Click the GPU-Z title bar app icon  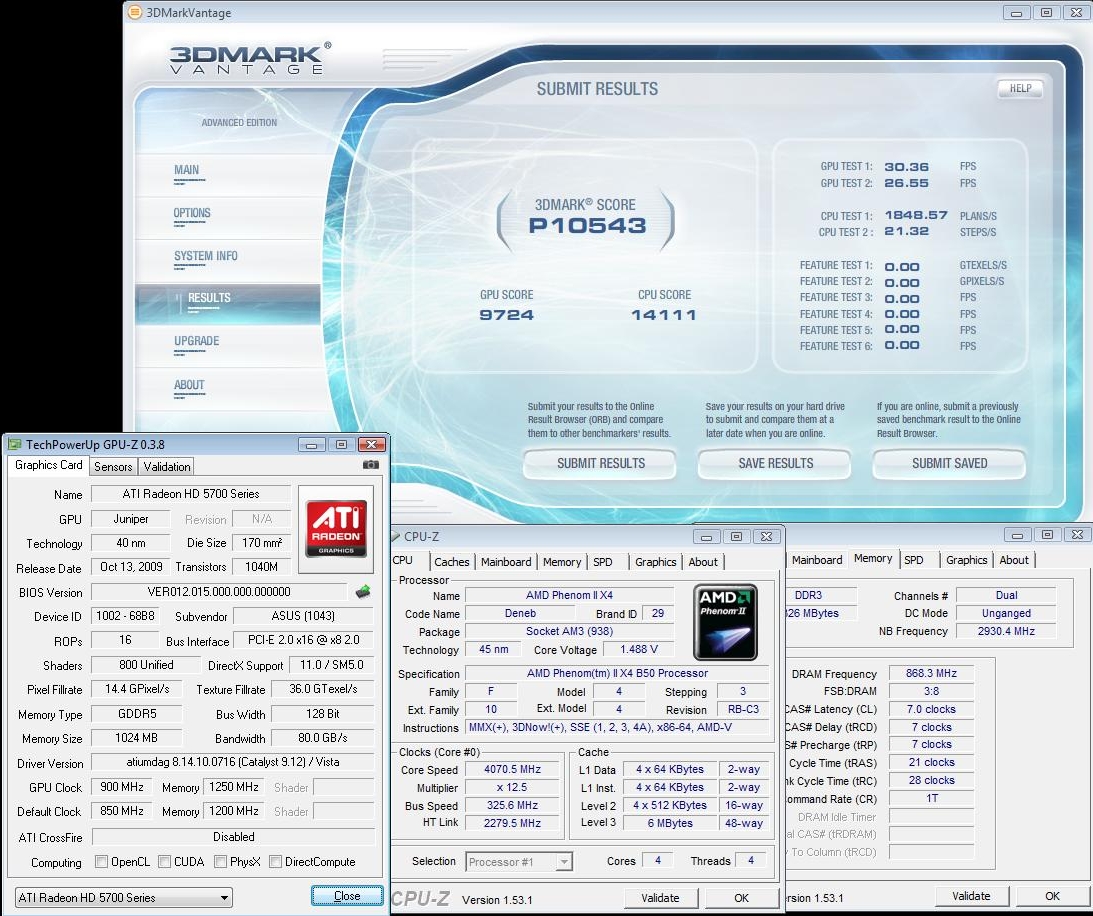15,444
